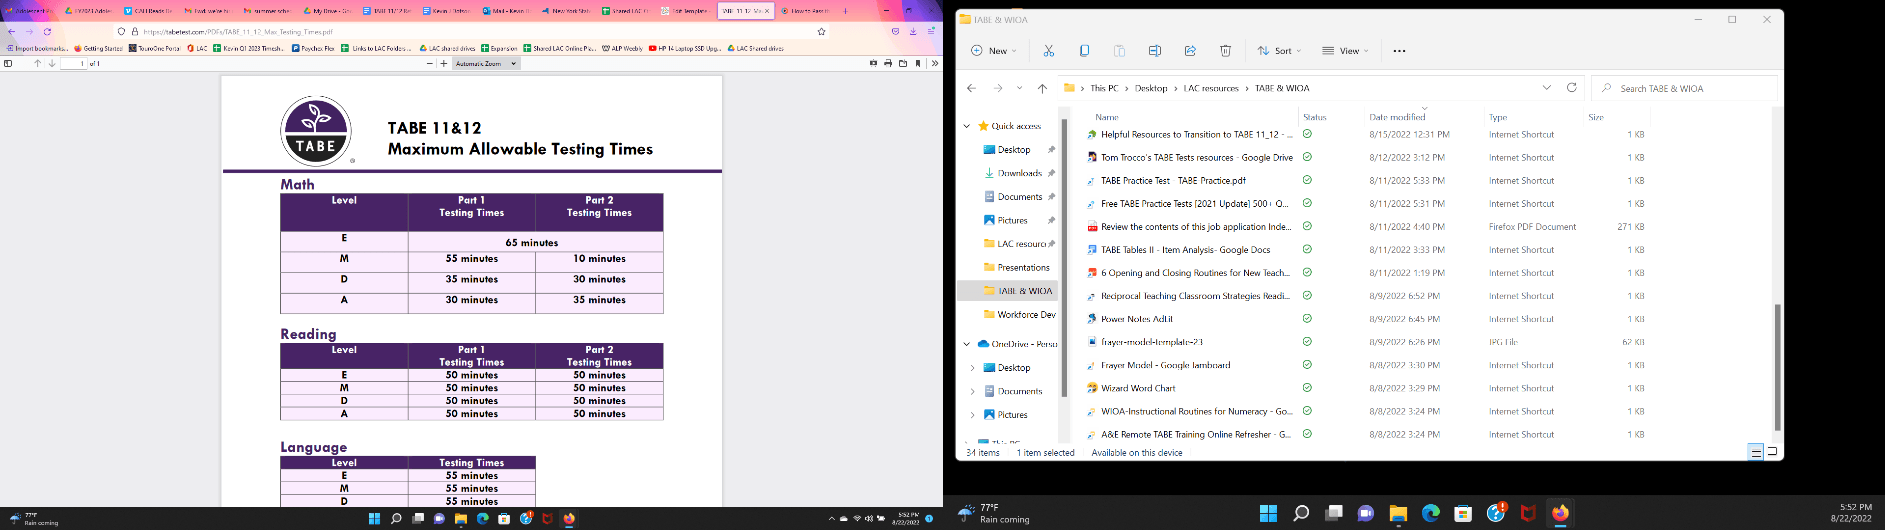Refresh the TABE & WIOA folder
Viewport: 1885px width, 530px height.
[1571, 88]
